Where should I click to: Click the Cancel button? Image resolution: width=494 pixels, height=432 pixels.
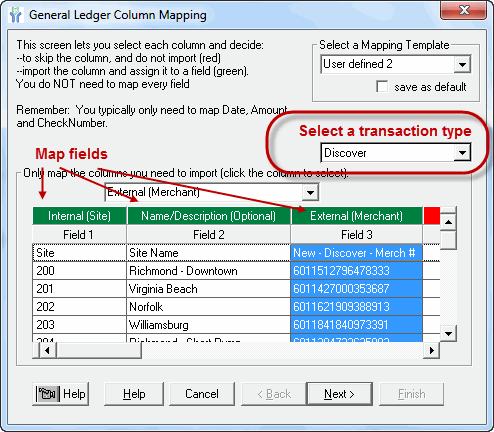pos(202,394)
